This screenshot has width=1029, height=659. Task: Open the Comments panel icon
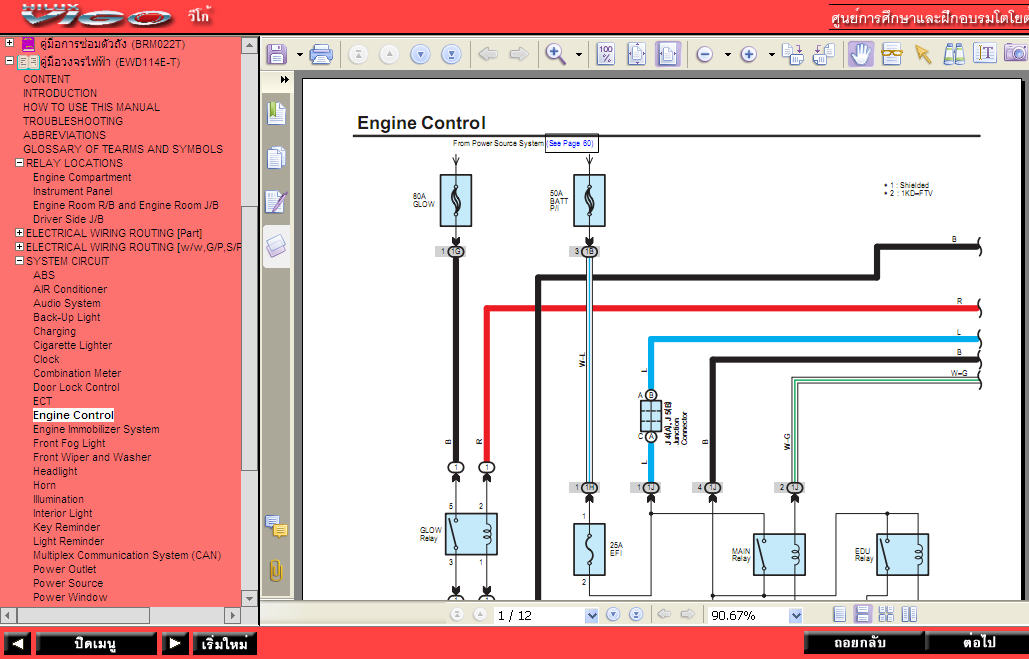276,526
